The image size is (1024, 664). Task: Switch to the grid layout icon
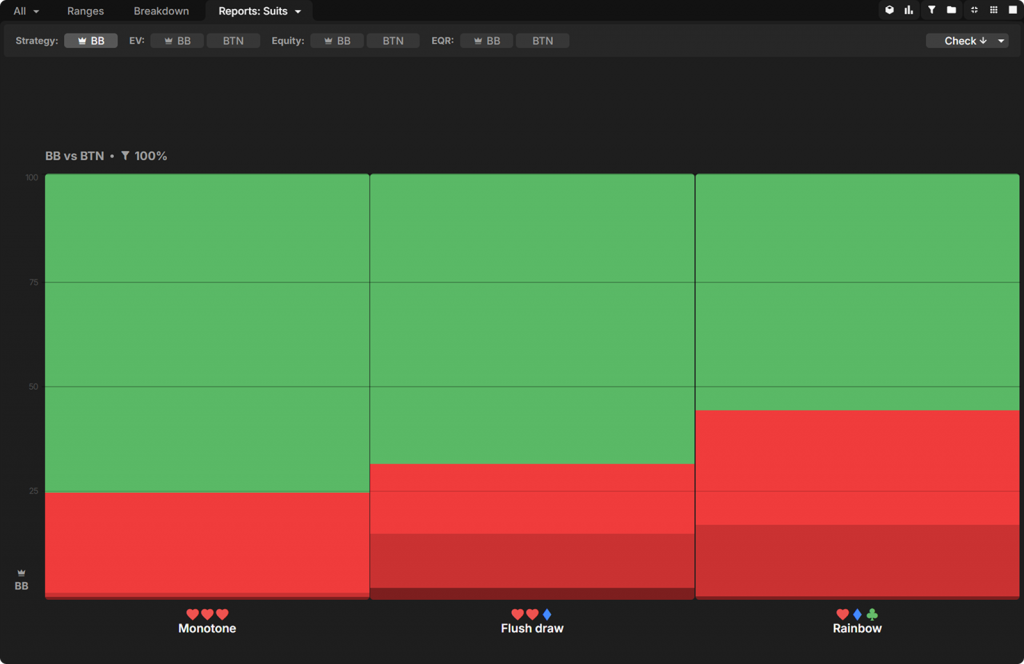(993, 10)
